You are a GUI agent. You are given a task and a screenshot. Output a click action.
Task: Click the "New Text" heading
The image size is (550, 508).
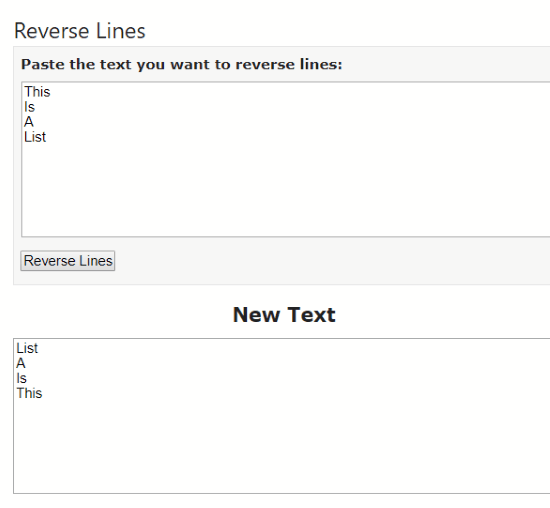[284, 315]
